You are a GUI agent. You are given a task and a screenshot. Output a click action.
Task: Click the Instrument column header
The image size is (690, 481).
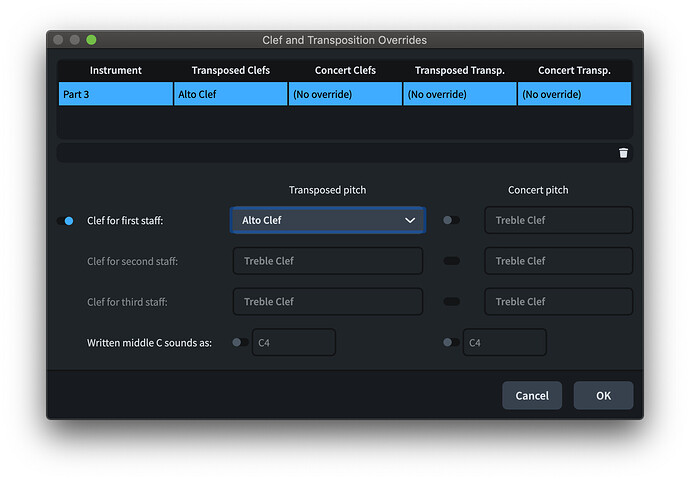click(x=115, y=70)
